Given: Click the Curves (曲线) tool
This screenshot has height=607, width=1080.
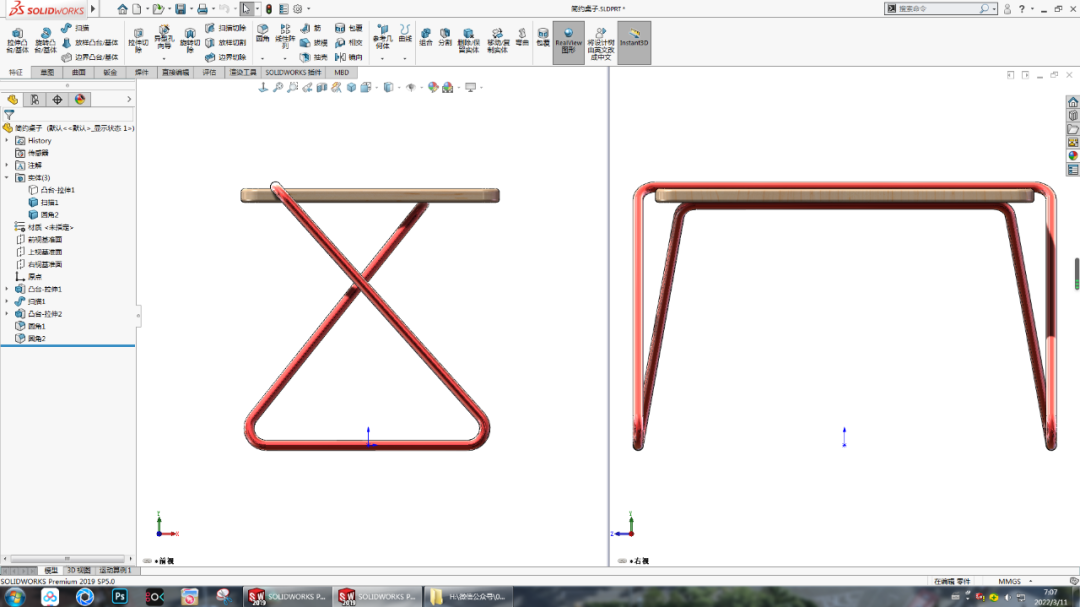Looking at the screenshot, I should pyautogui.click(x=405, y=34).
